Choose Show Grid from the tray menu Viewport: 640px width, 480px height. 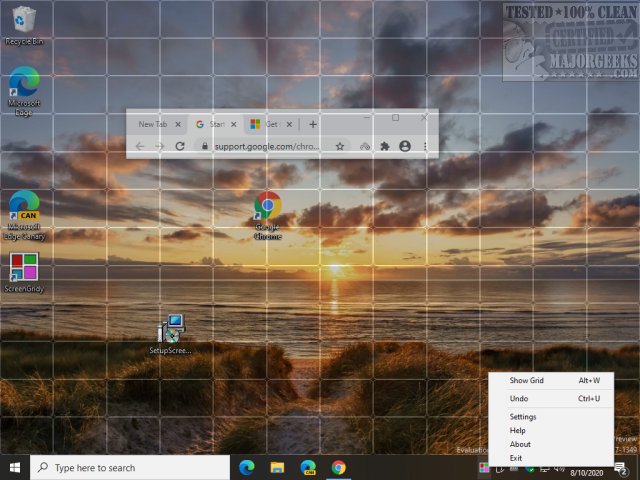pyautogui.click(x=551, y=380)
